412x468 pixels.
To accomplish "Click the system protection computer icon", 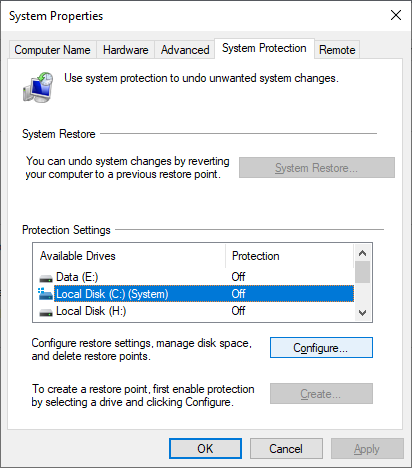I will coord(38,87).
